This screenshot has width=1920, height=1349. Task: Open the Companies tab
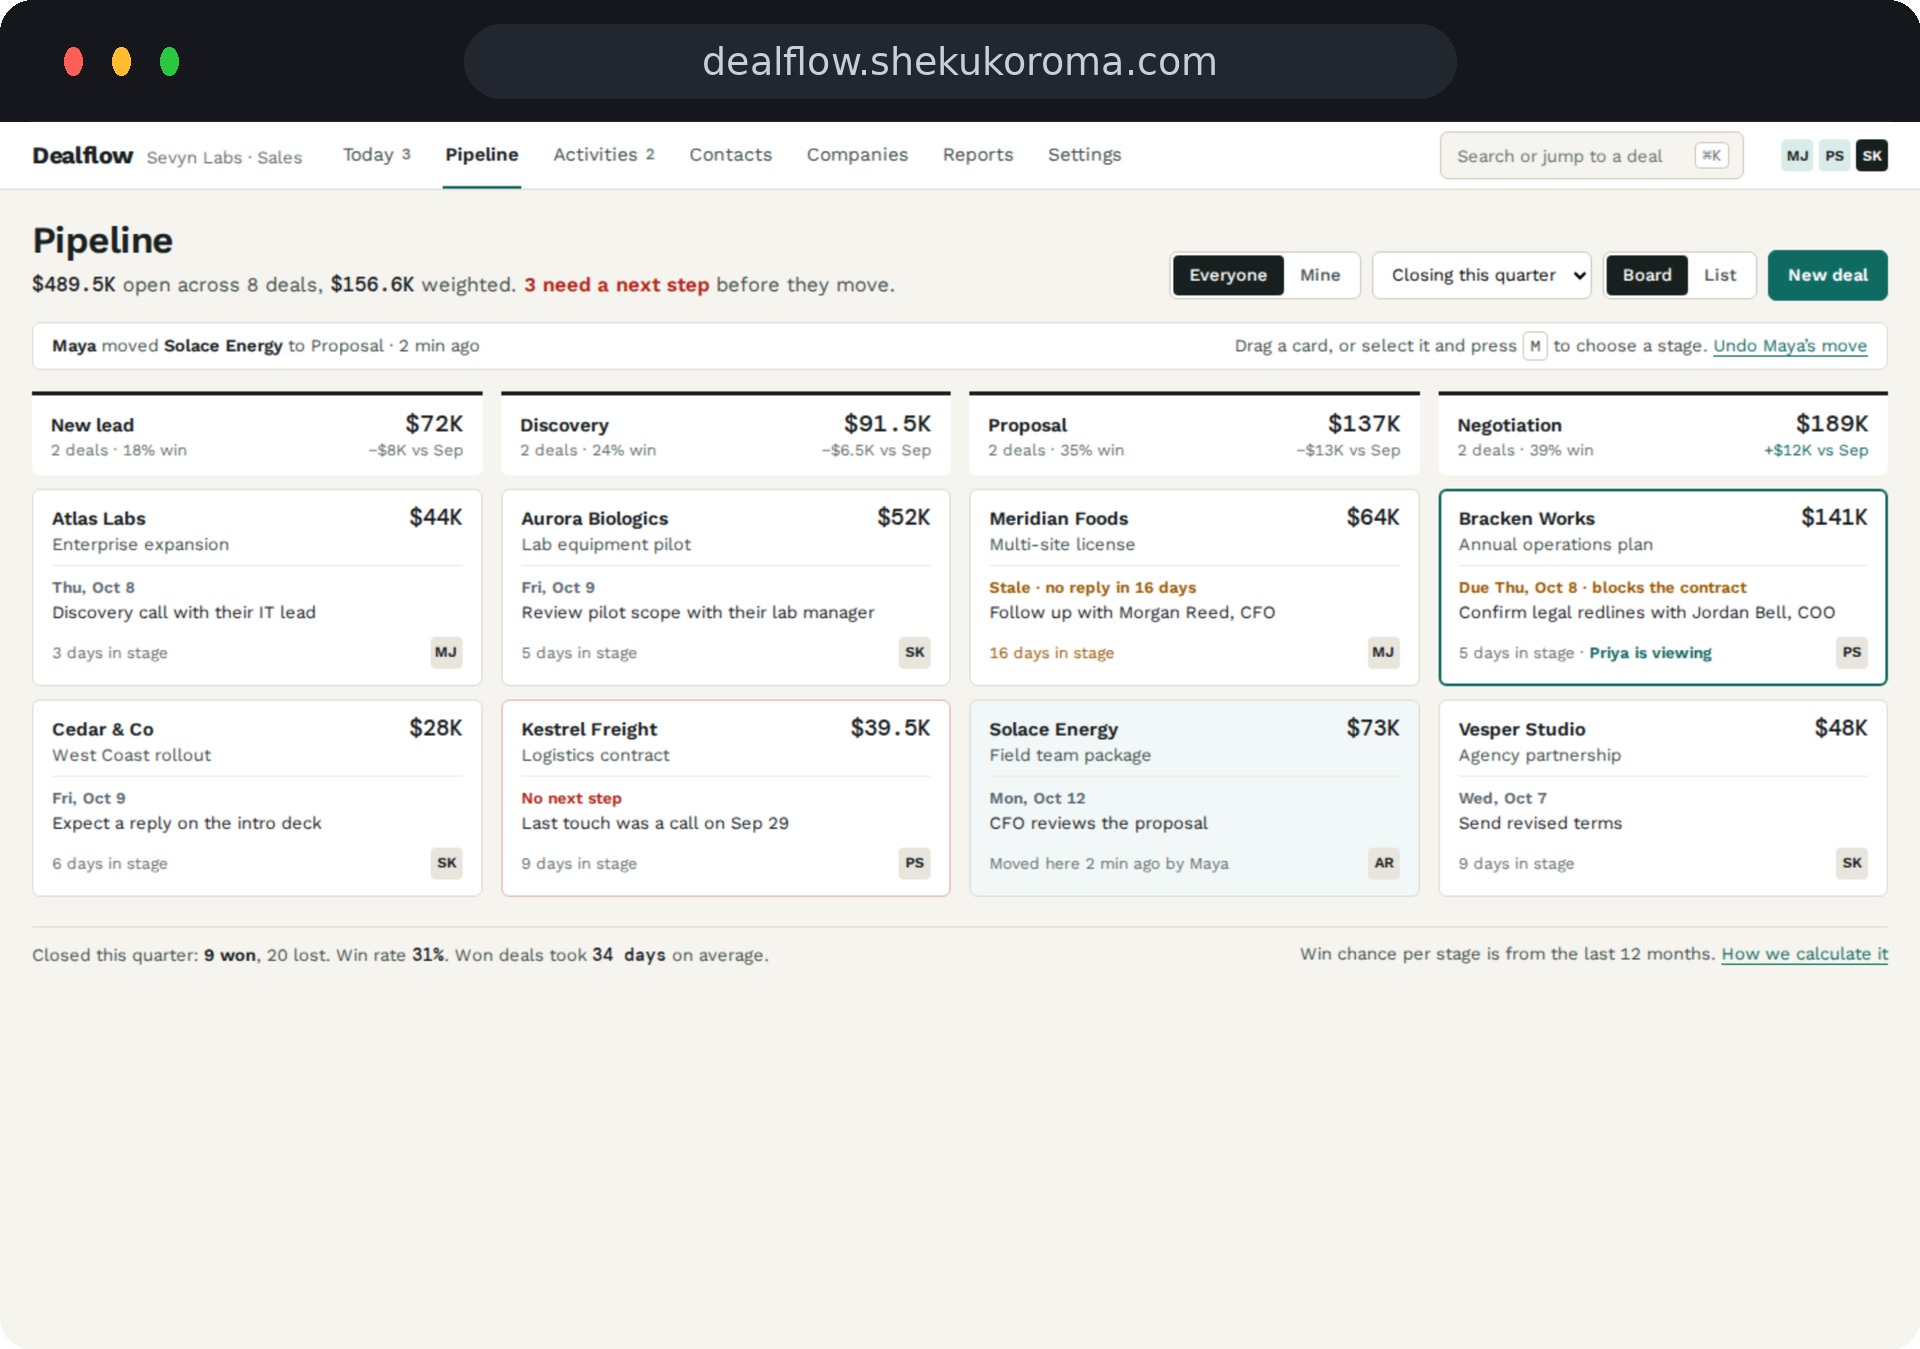857,155
